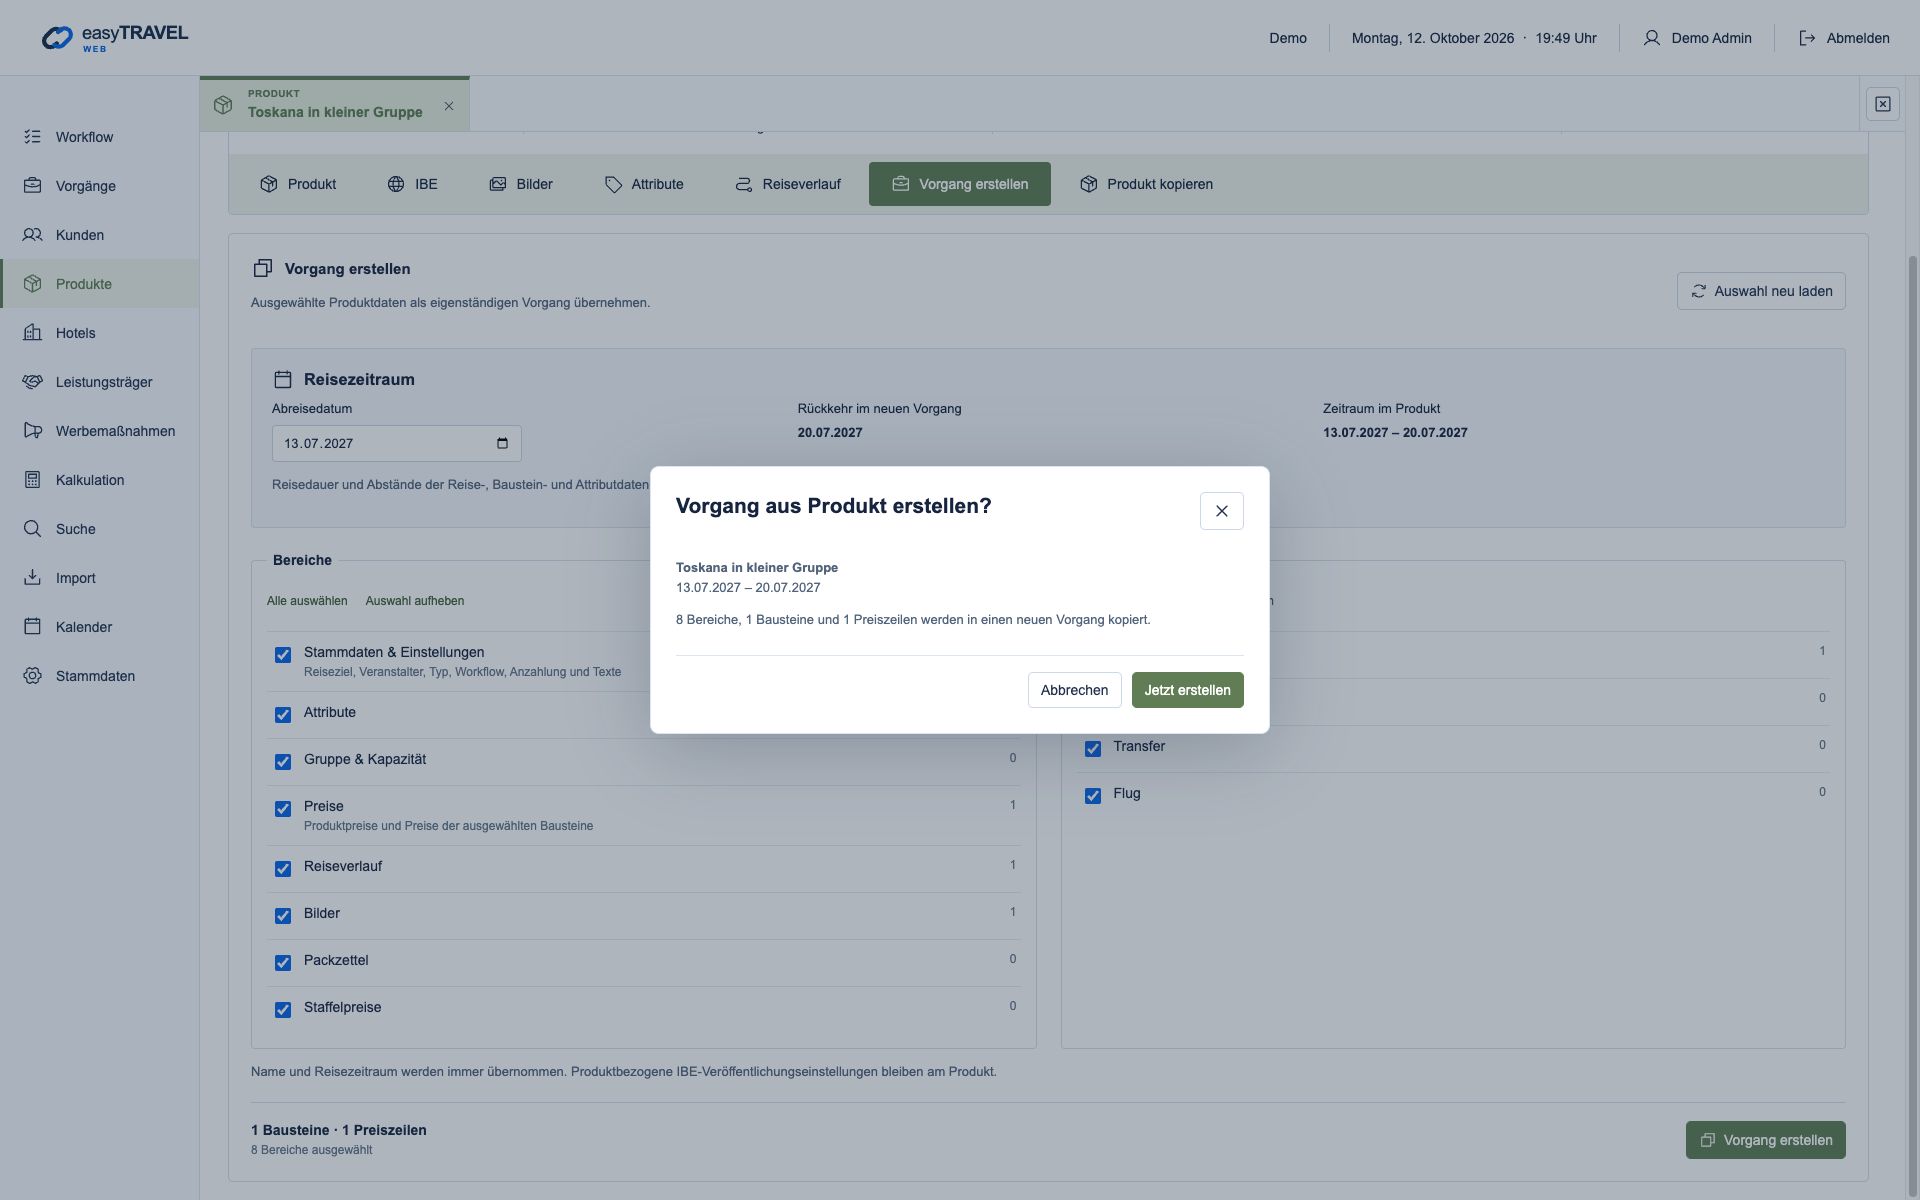Switch to the Bilder tab
This screenshot has height=1200, width=1920.
point(521,184)
